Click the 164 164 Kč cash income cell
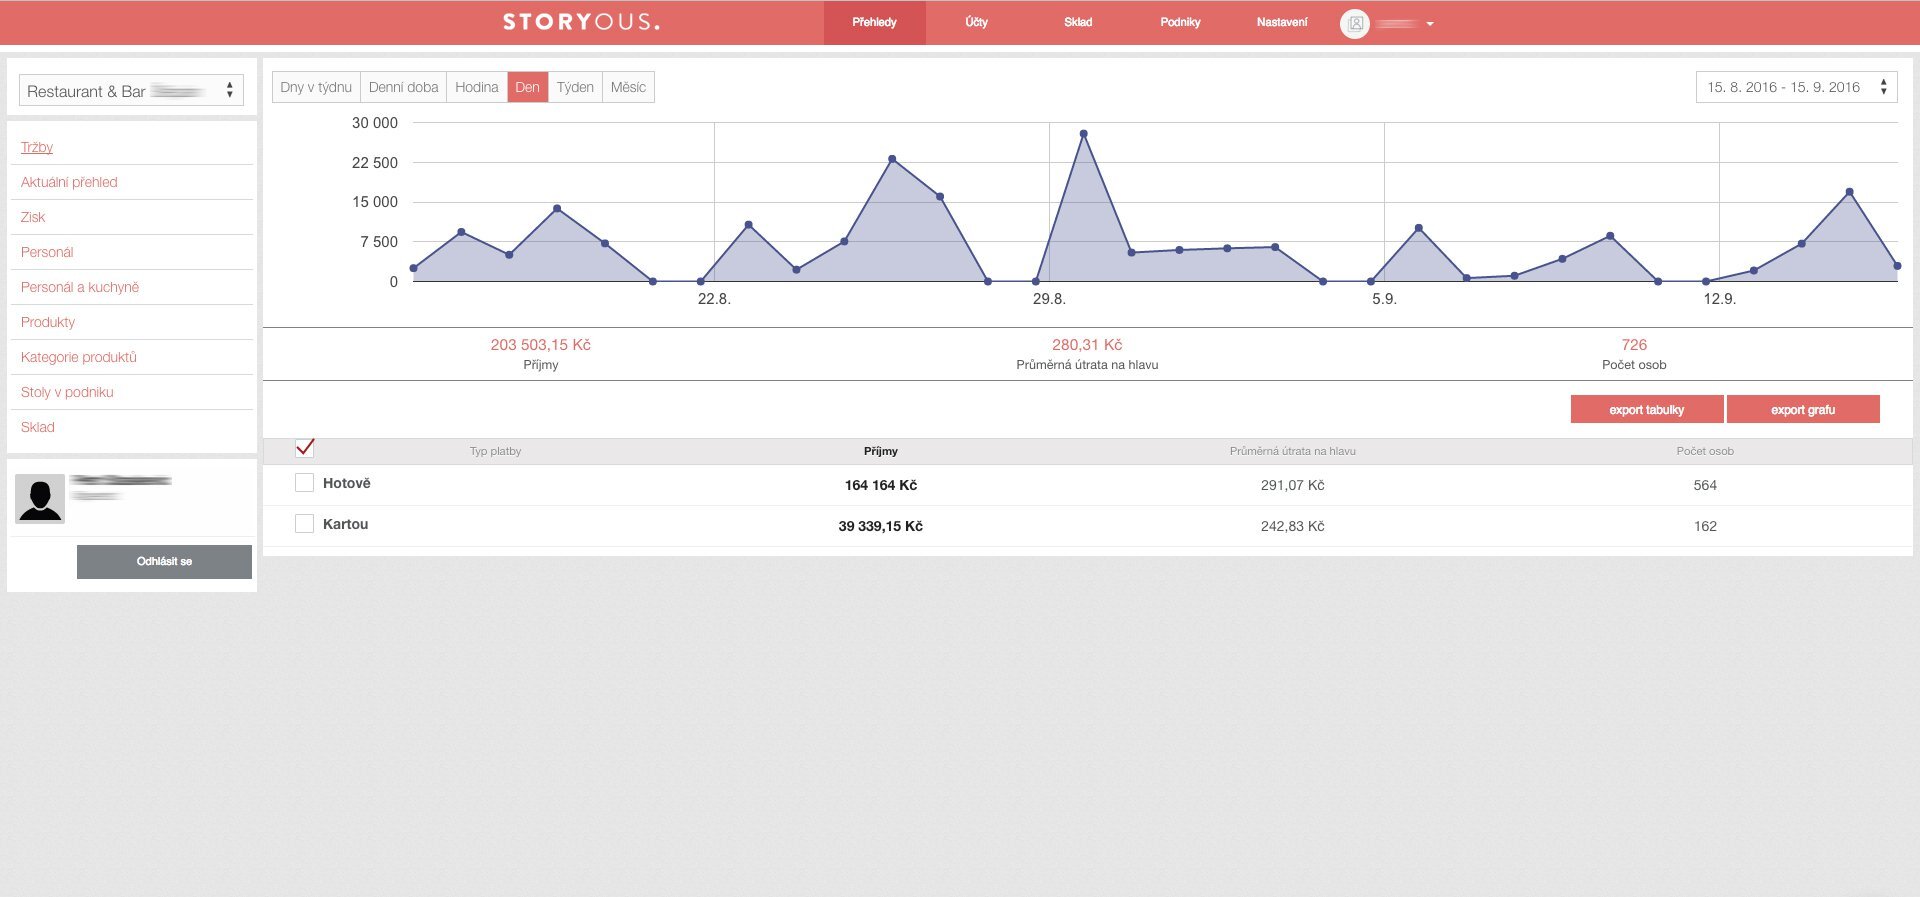The height and width of the screenshot is (897, 1920). [x=880, y=485]
